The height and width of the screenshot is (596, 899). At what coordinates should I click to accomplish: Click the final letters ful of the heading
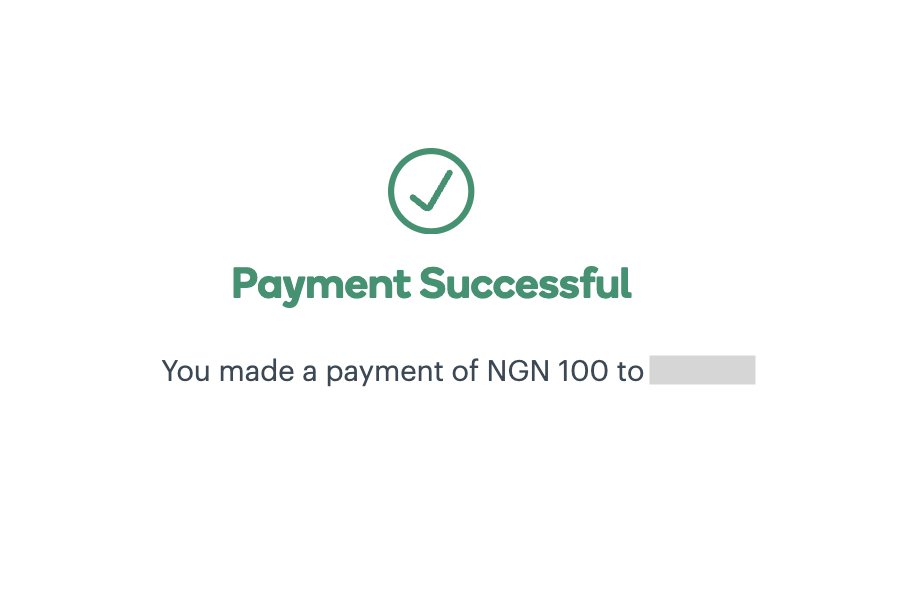610,284
